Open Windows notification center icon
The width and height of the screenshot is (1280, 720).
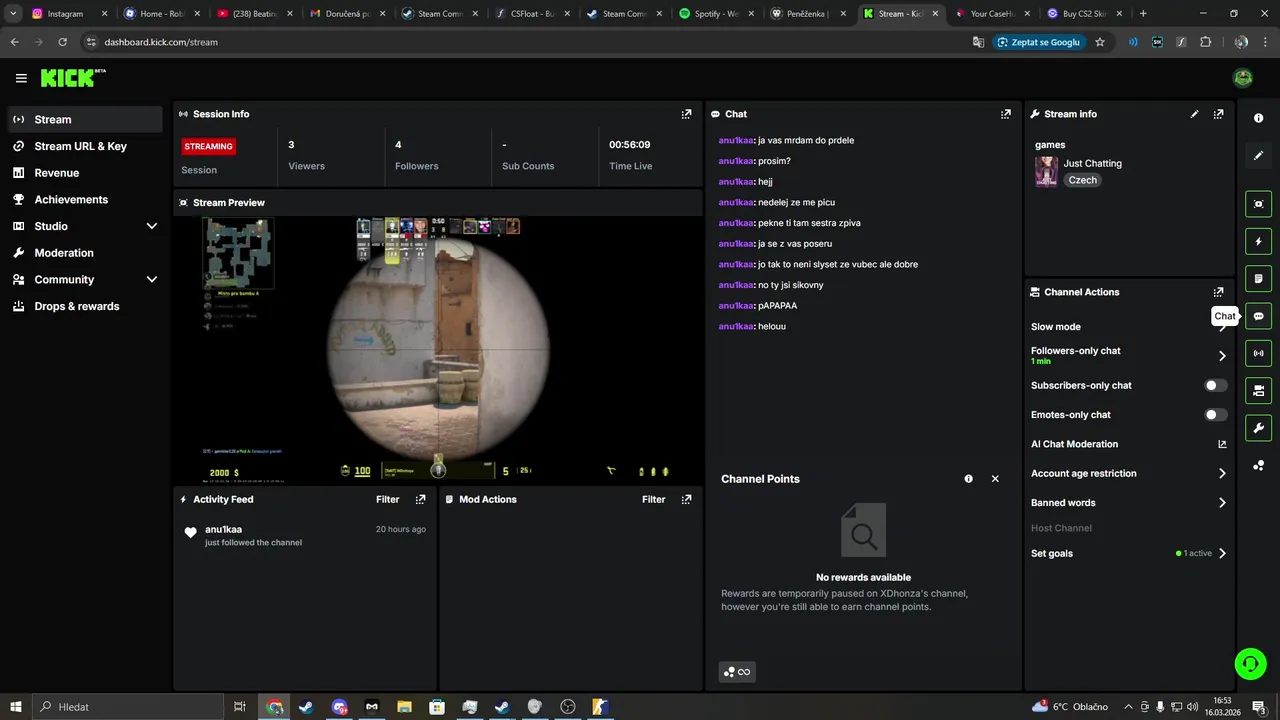click(x=1259, y=707)
